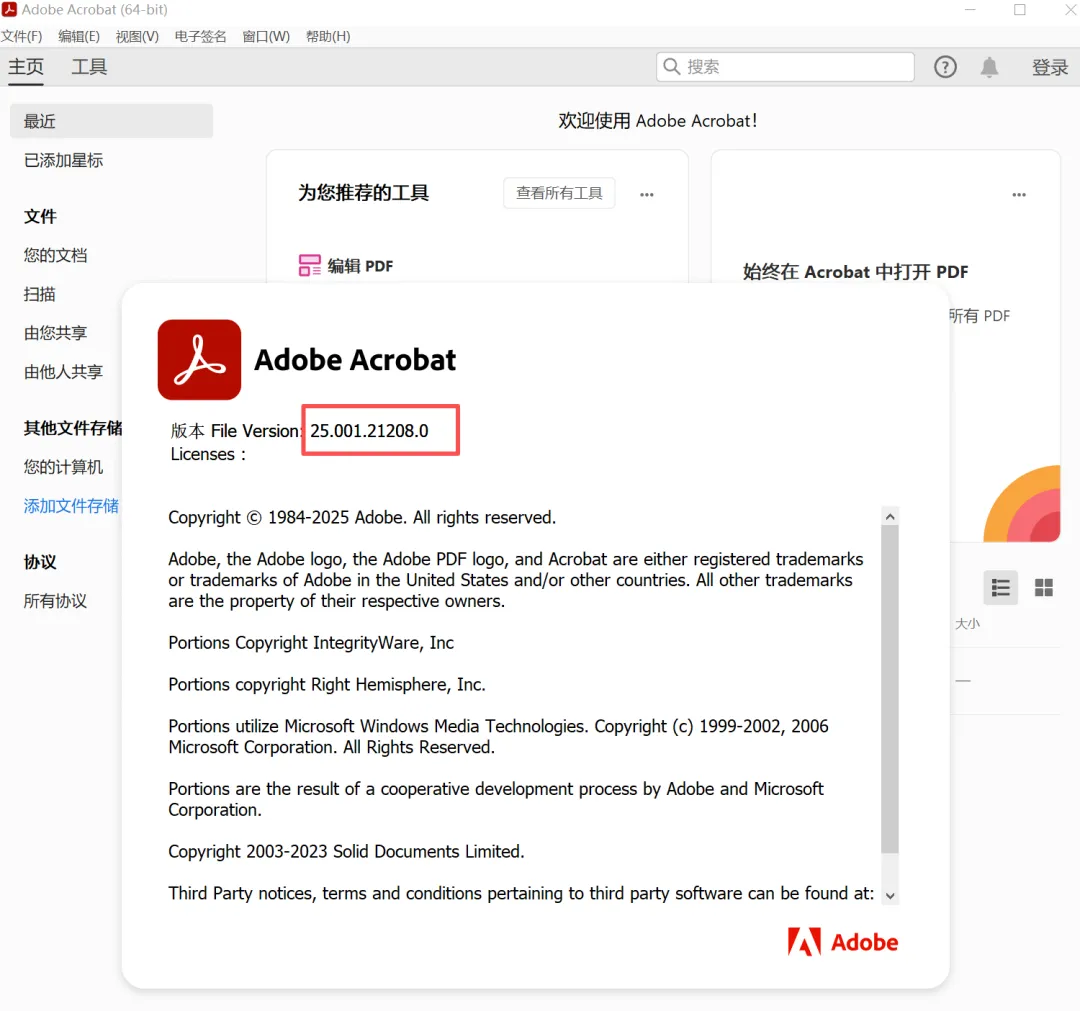Viewport: 1080px width, 1011px height.
Task: Open 由他人共享 in the sidebar
Action: coord(63,373)
